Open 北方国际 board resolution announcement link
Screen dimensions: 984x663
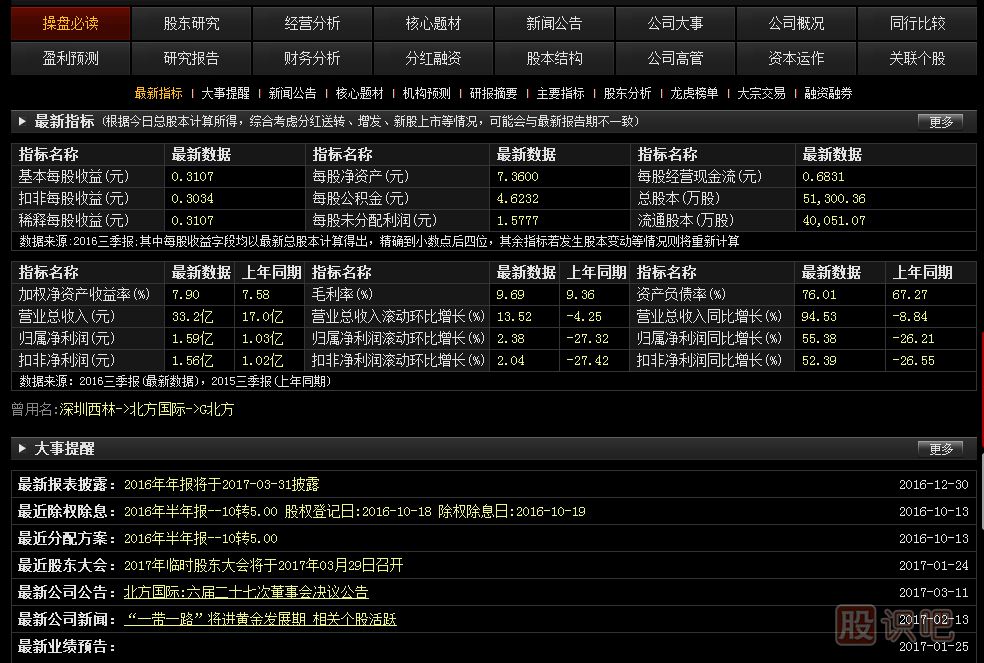(x=246, y=592)
